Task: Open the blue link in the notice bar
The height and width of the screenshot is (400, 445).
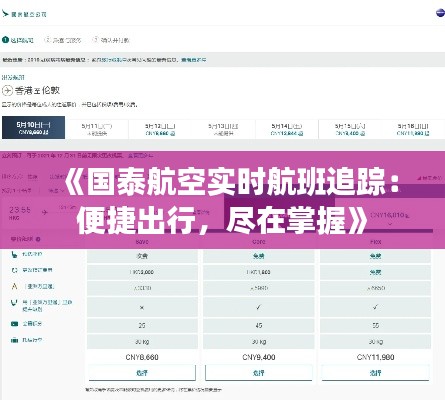Action: coord(194,60)
